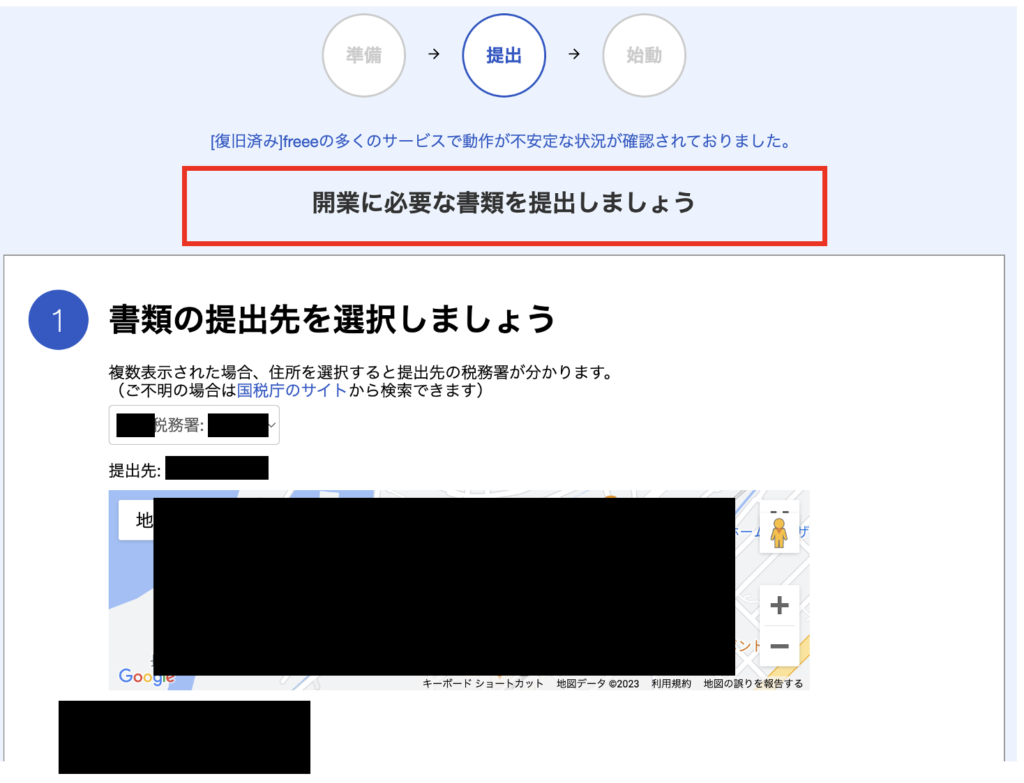Viewport: 1024px width, 783px height.
Task: Click 地図の誤りを報告する link
Action: click(x=753, y=684)
